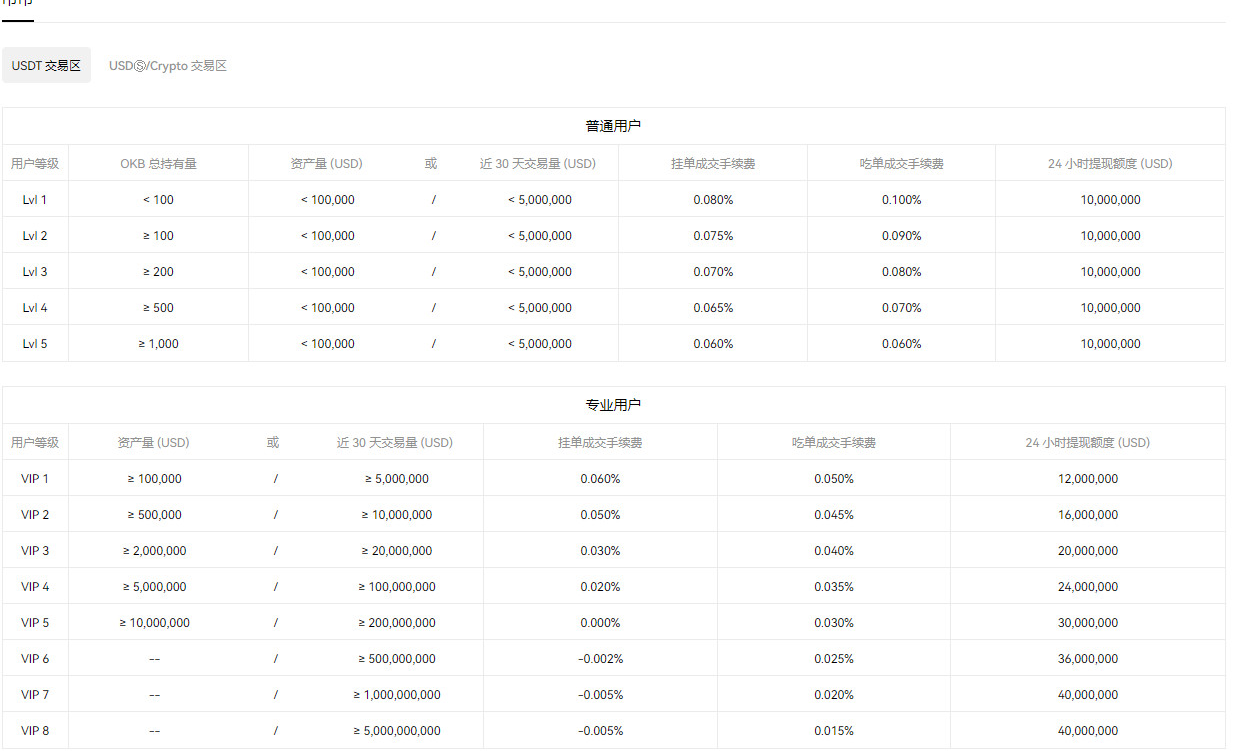Click the 挂单成交手续费 column header
This screenshot has height=755, width=1235.
point(712,163)
